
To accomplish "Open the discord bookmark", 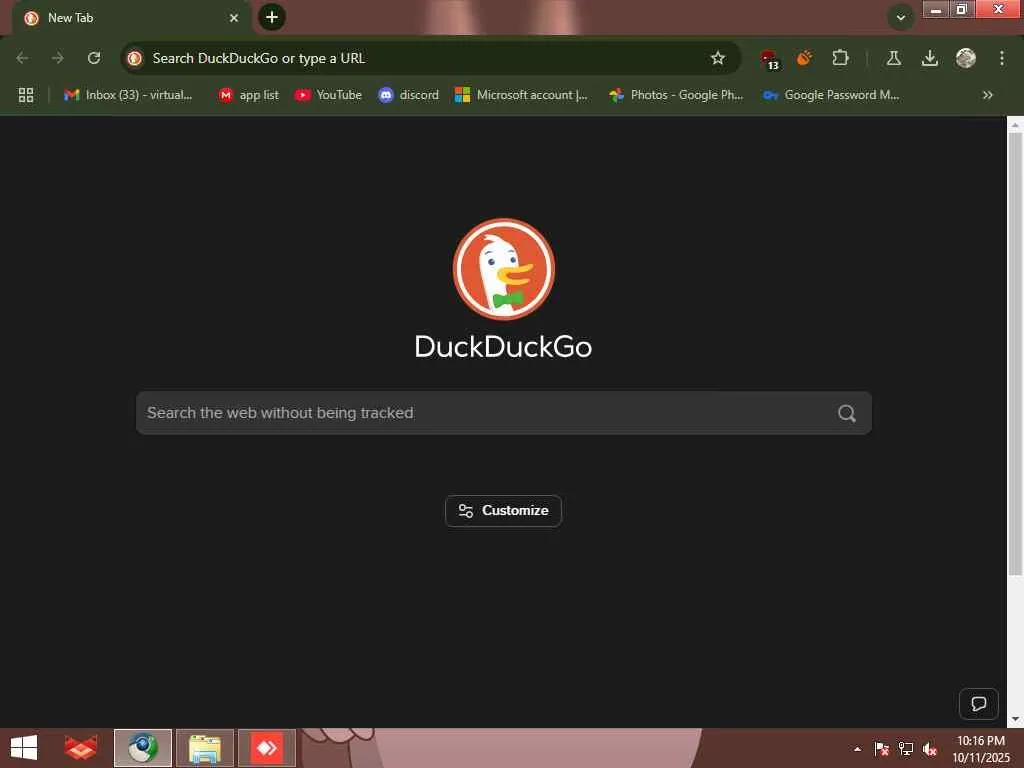I will click(x=409, y=95).
